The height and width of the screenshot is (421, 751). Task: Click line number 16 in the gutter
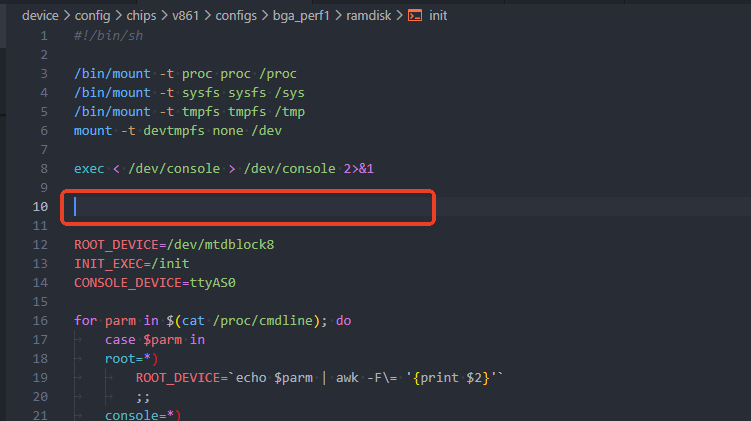pyautogui.click(x=40, y=320)
